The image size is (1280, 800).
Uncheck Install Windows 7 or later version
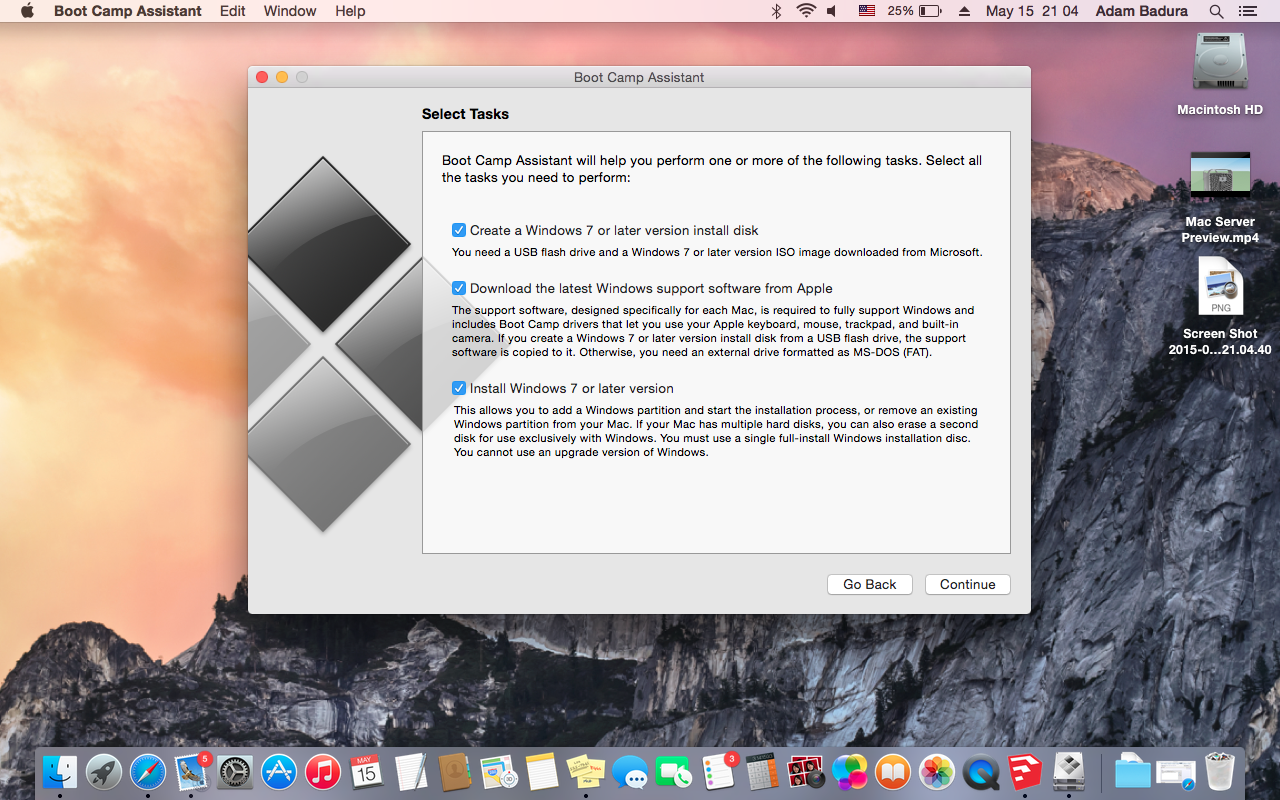(x=459, y=388)
